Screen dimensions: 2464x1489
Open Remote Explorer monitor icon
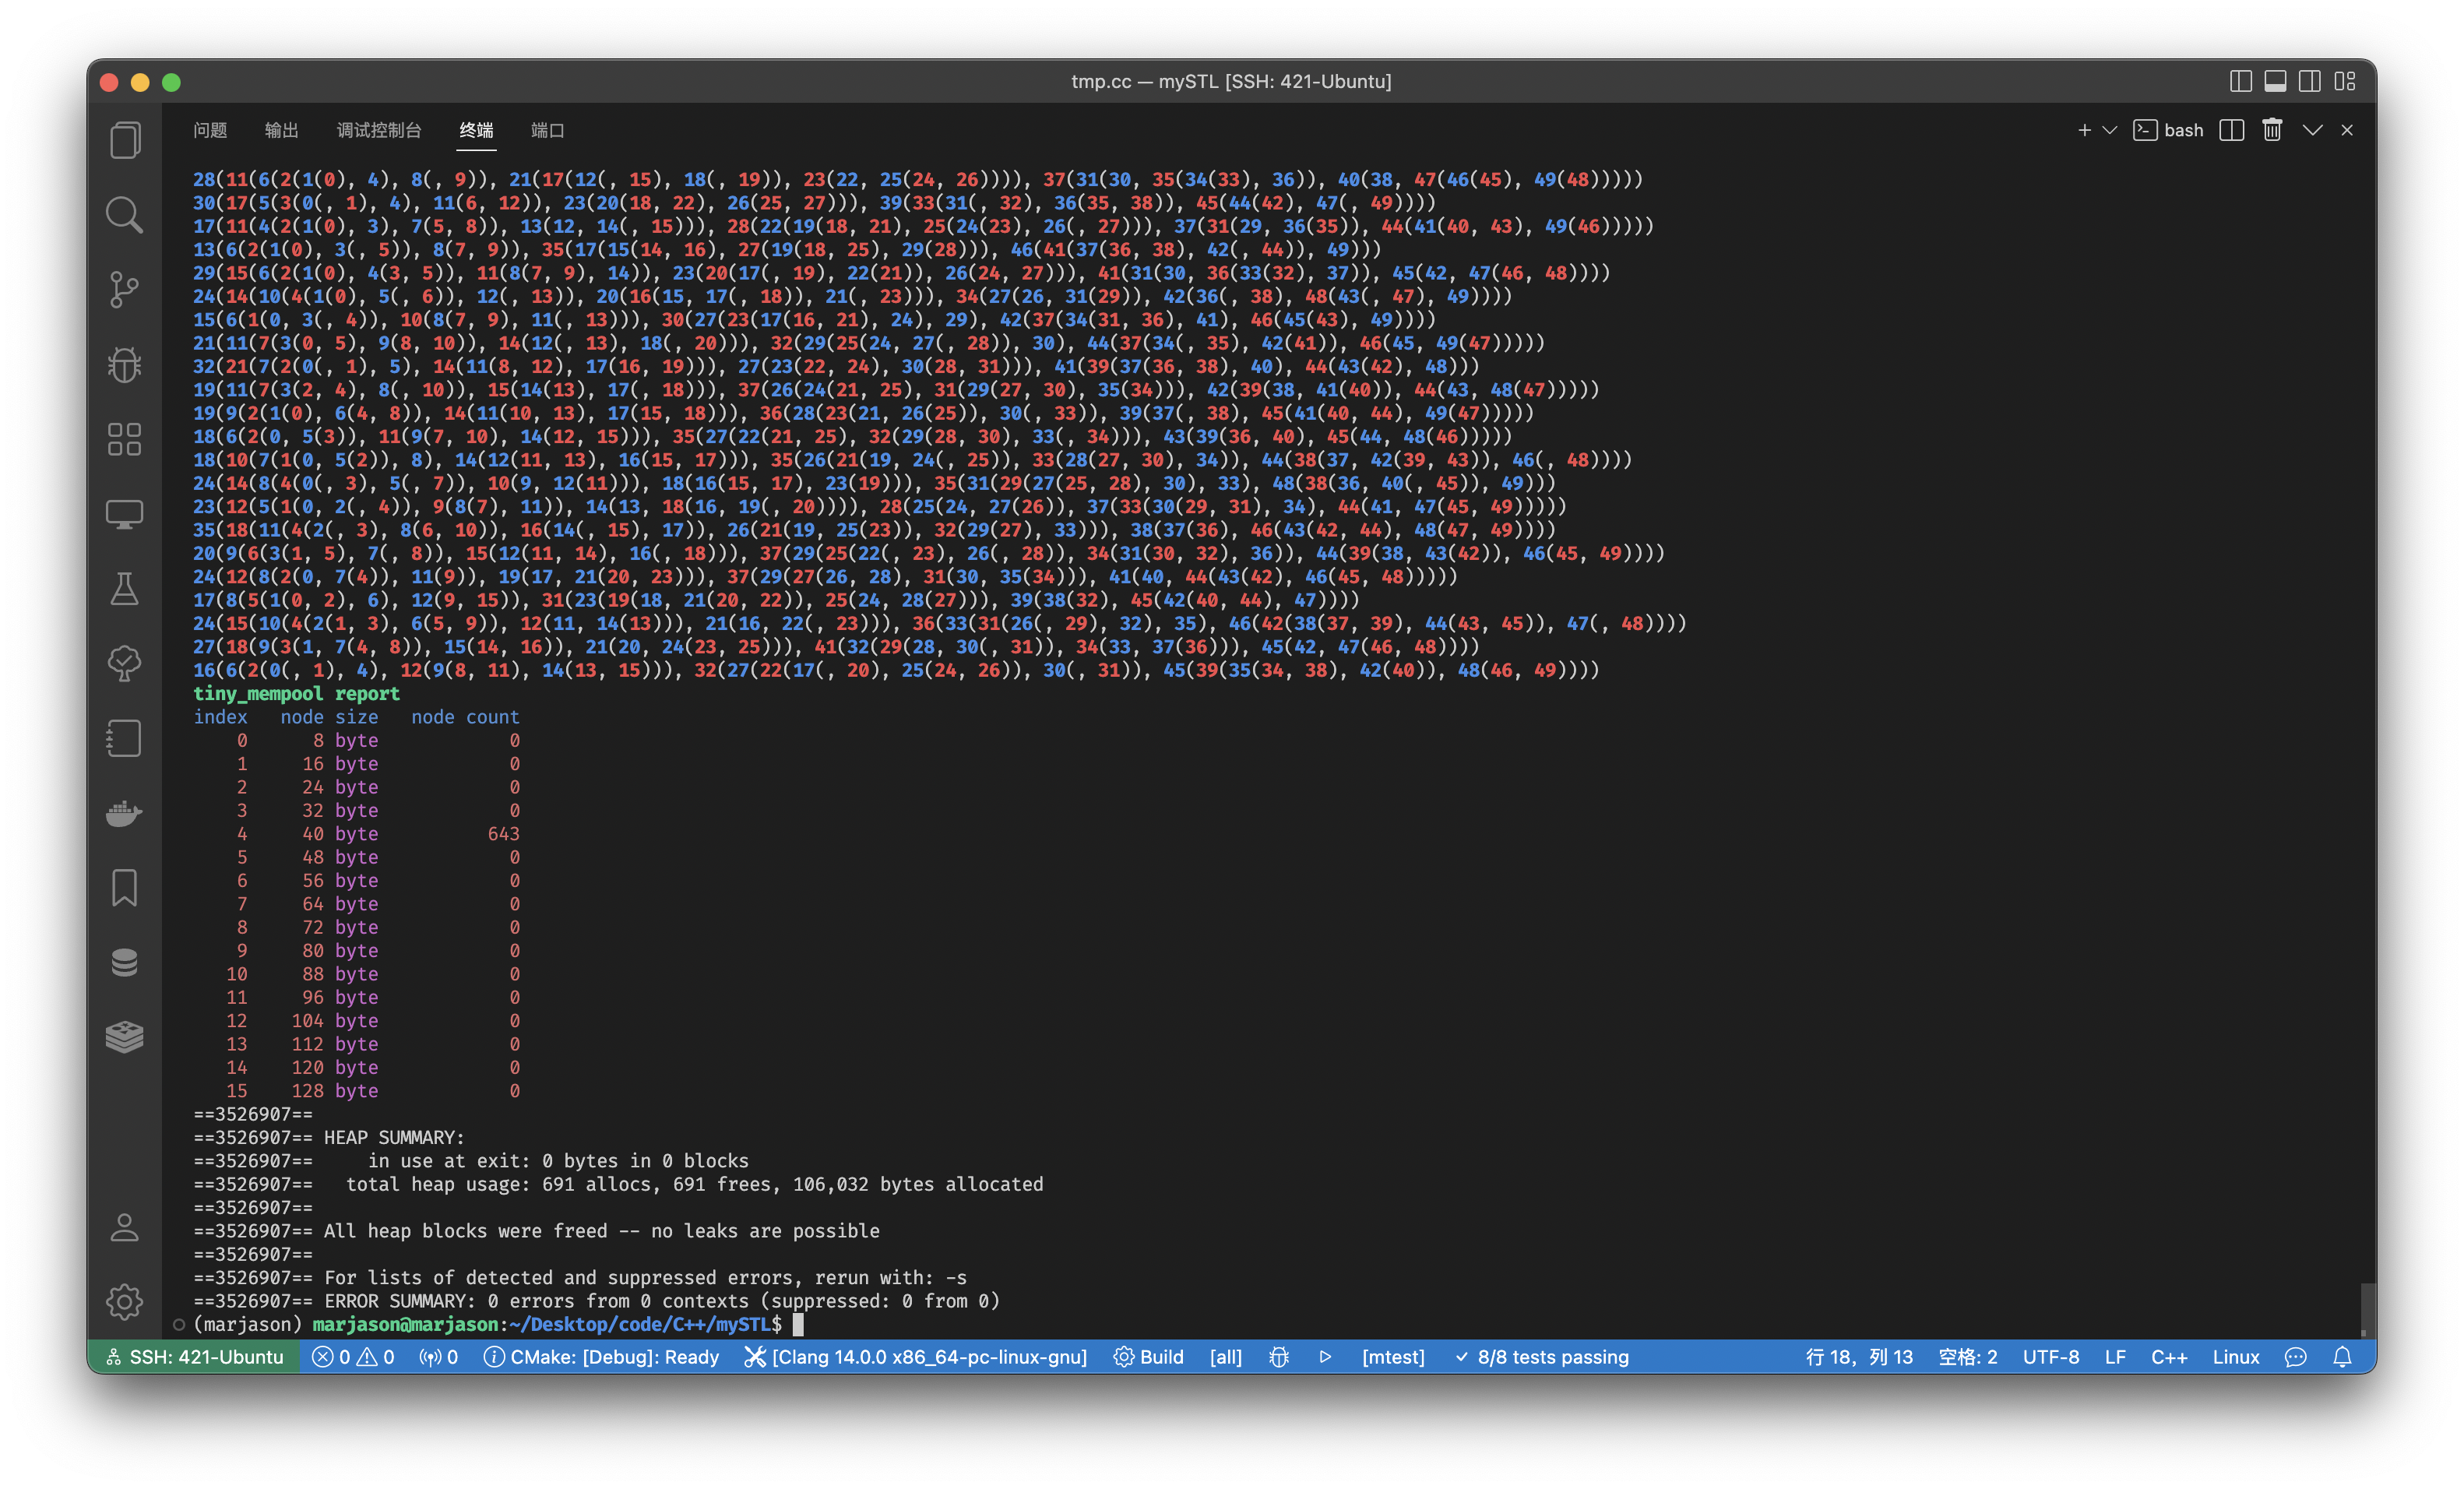(x=124, y=514)
